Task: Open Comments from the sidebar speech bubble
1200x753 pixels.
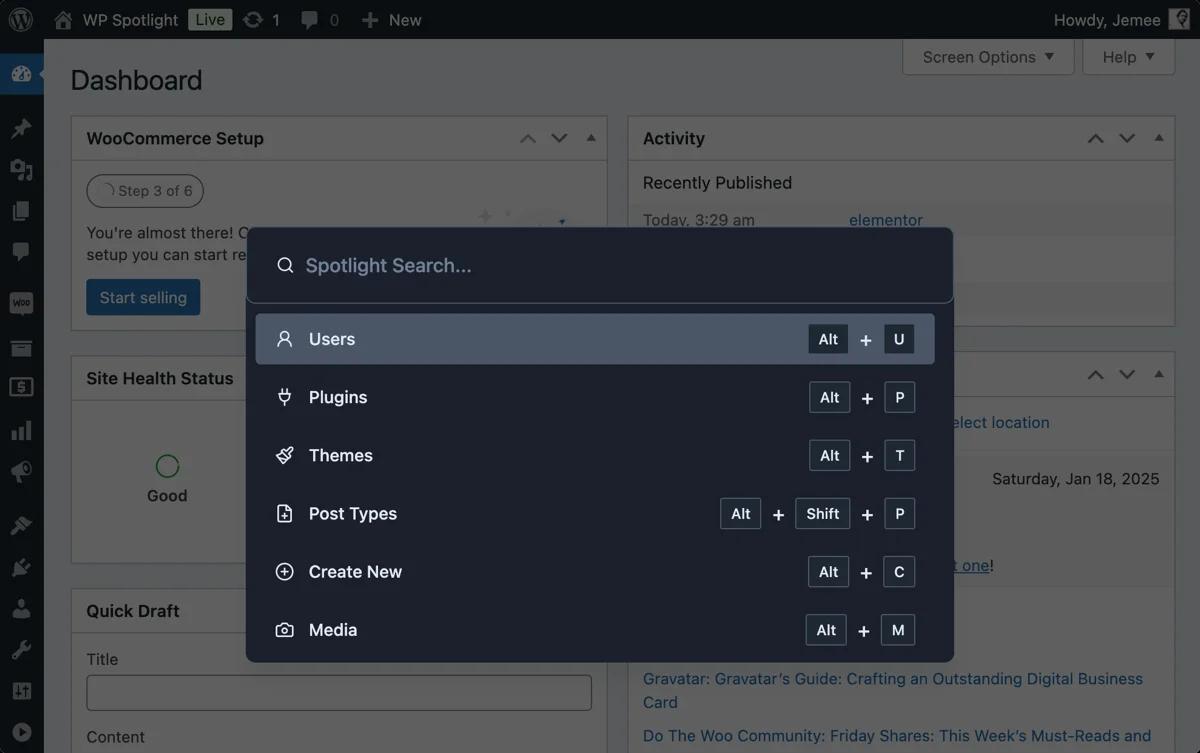Action: (x=21, y=251)
